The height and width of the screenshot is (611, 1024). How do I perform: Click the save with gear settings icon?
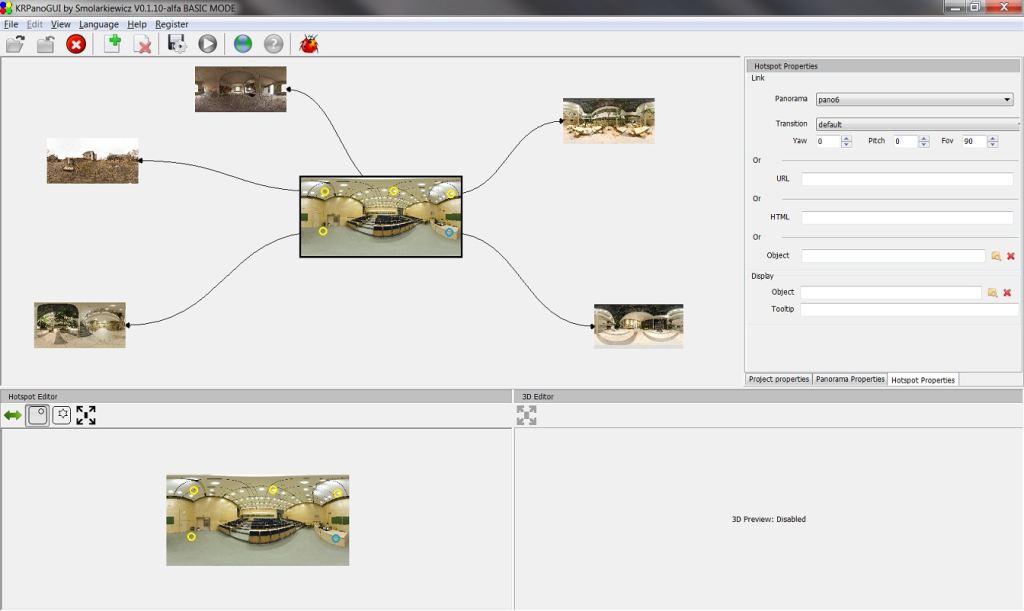click(177, 44)
